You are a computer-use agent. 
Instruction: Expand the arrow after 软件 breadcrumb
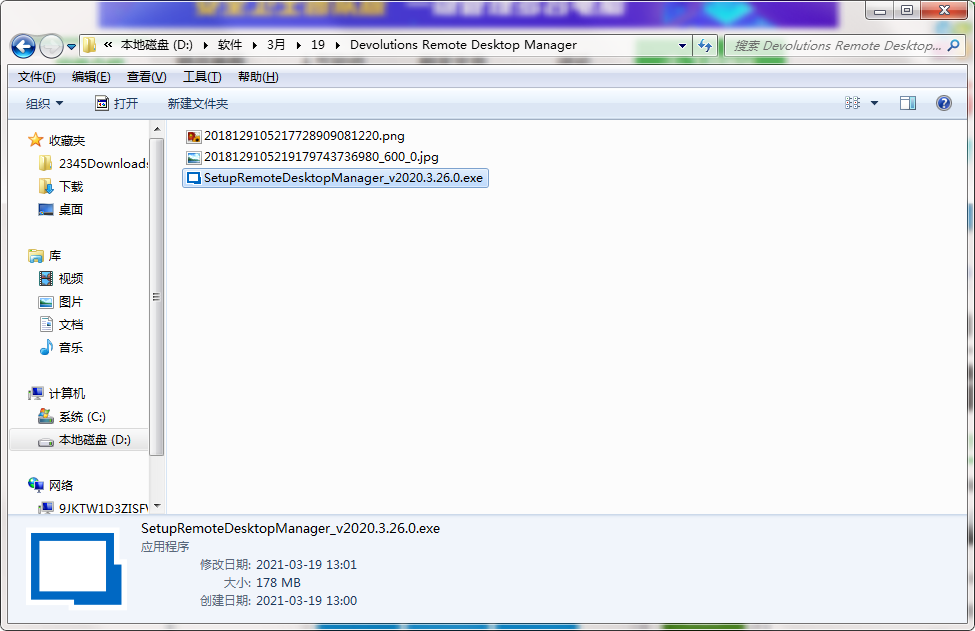(254, 45)
